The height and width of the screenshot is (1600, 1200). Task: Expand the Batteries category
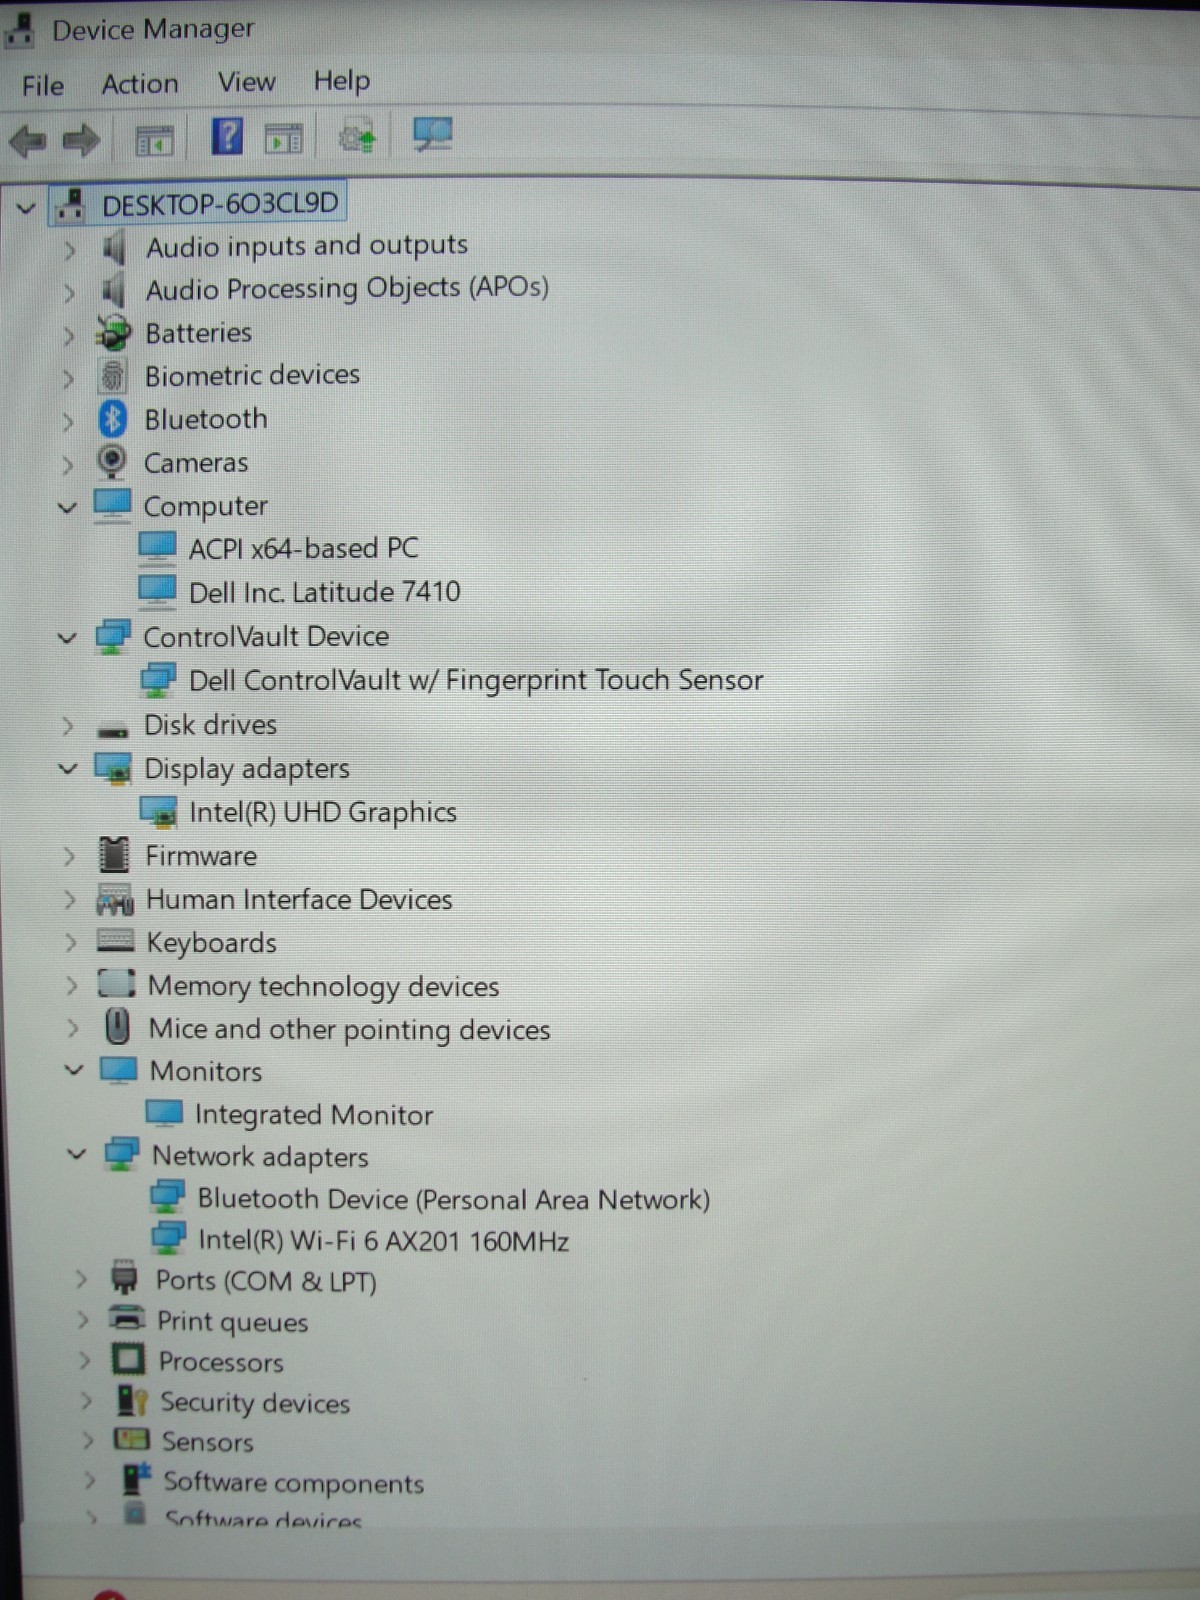69,336
